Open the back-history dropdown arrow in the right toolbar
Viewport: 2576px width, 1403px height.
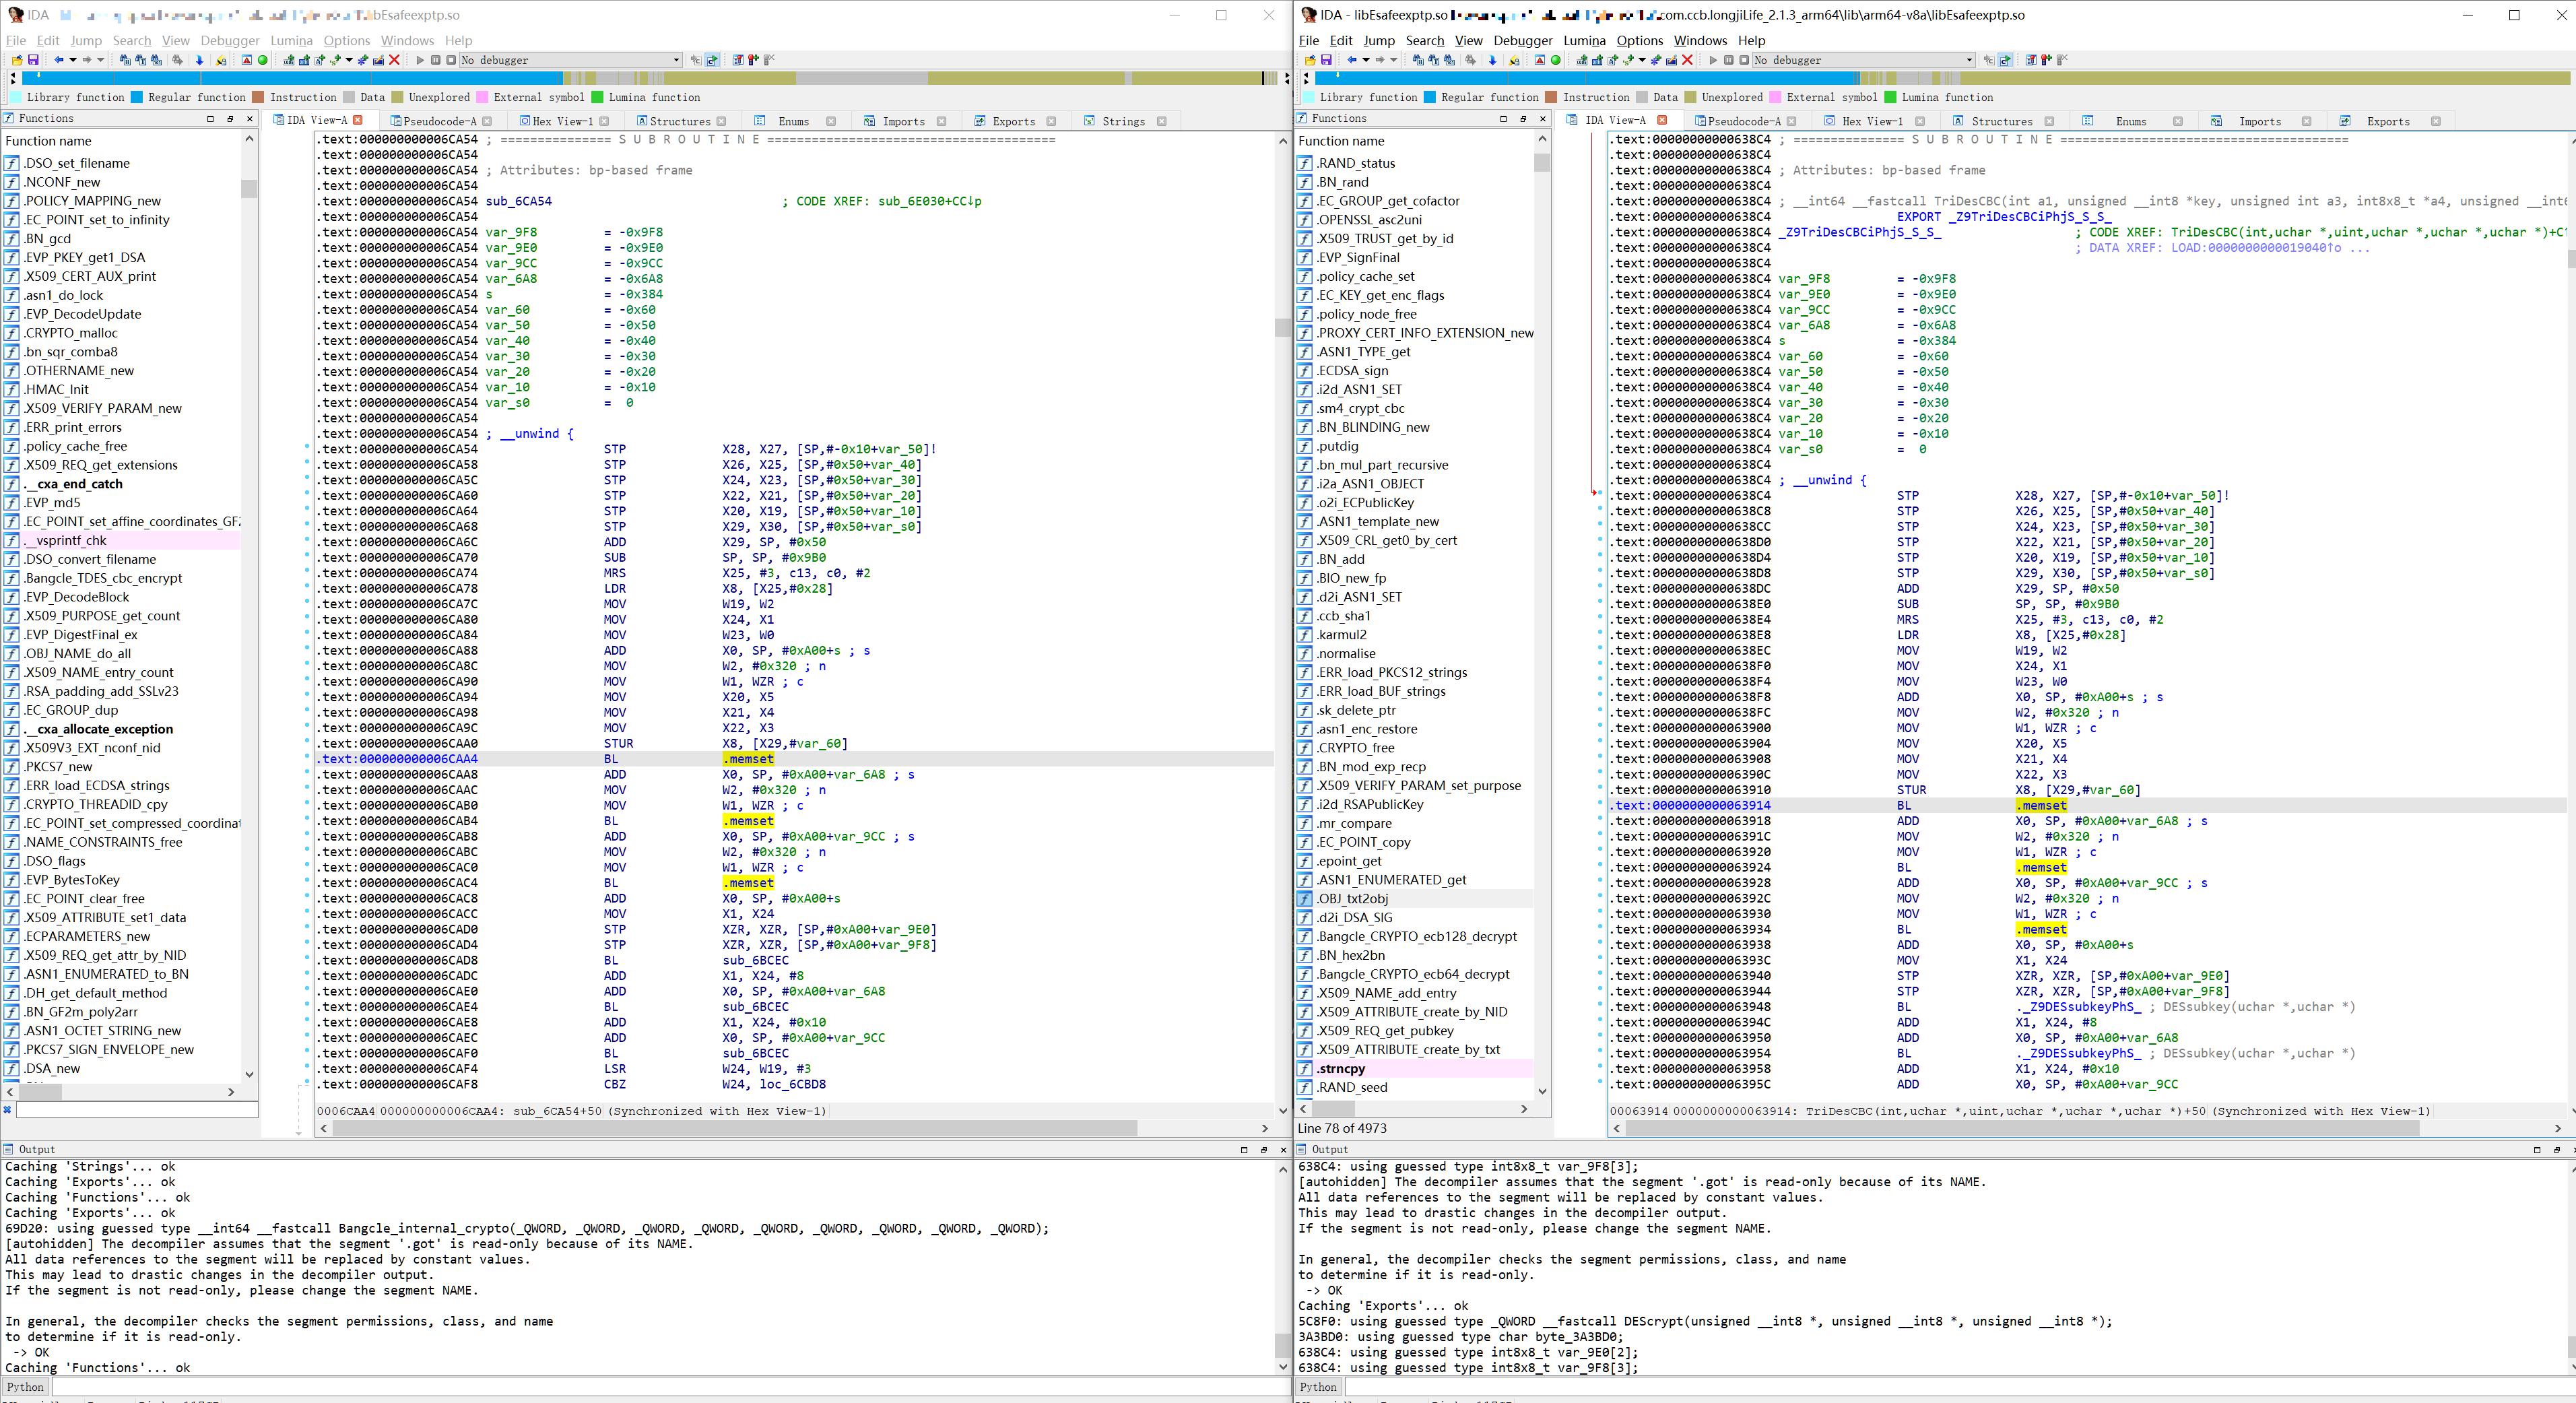(x=1366, y=60)
